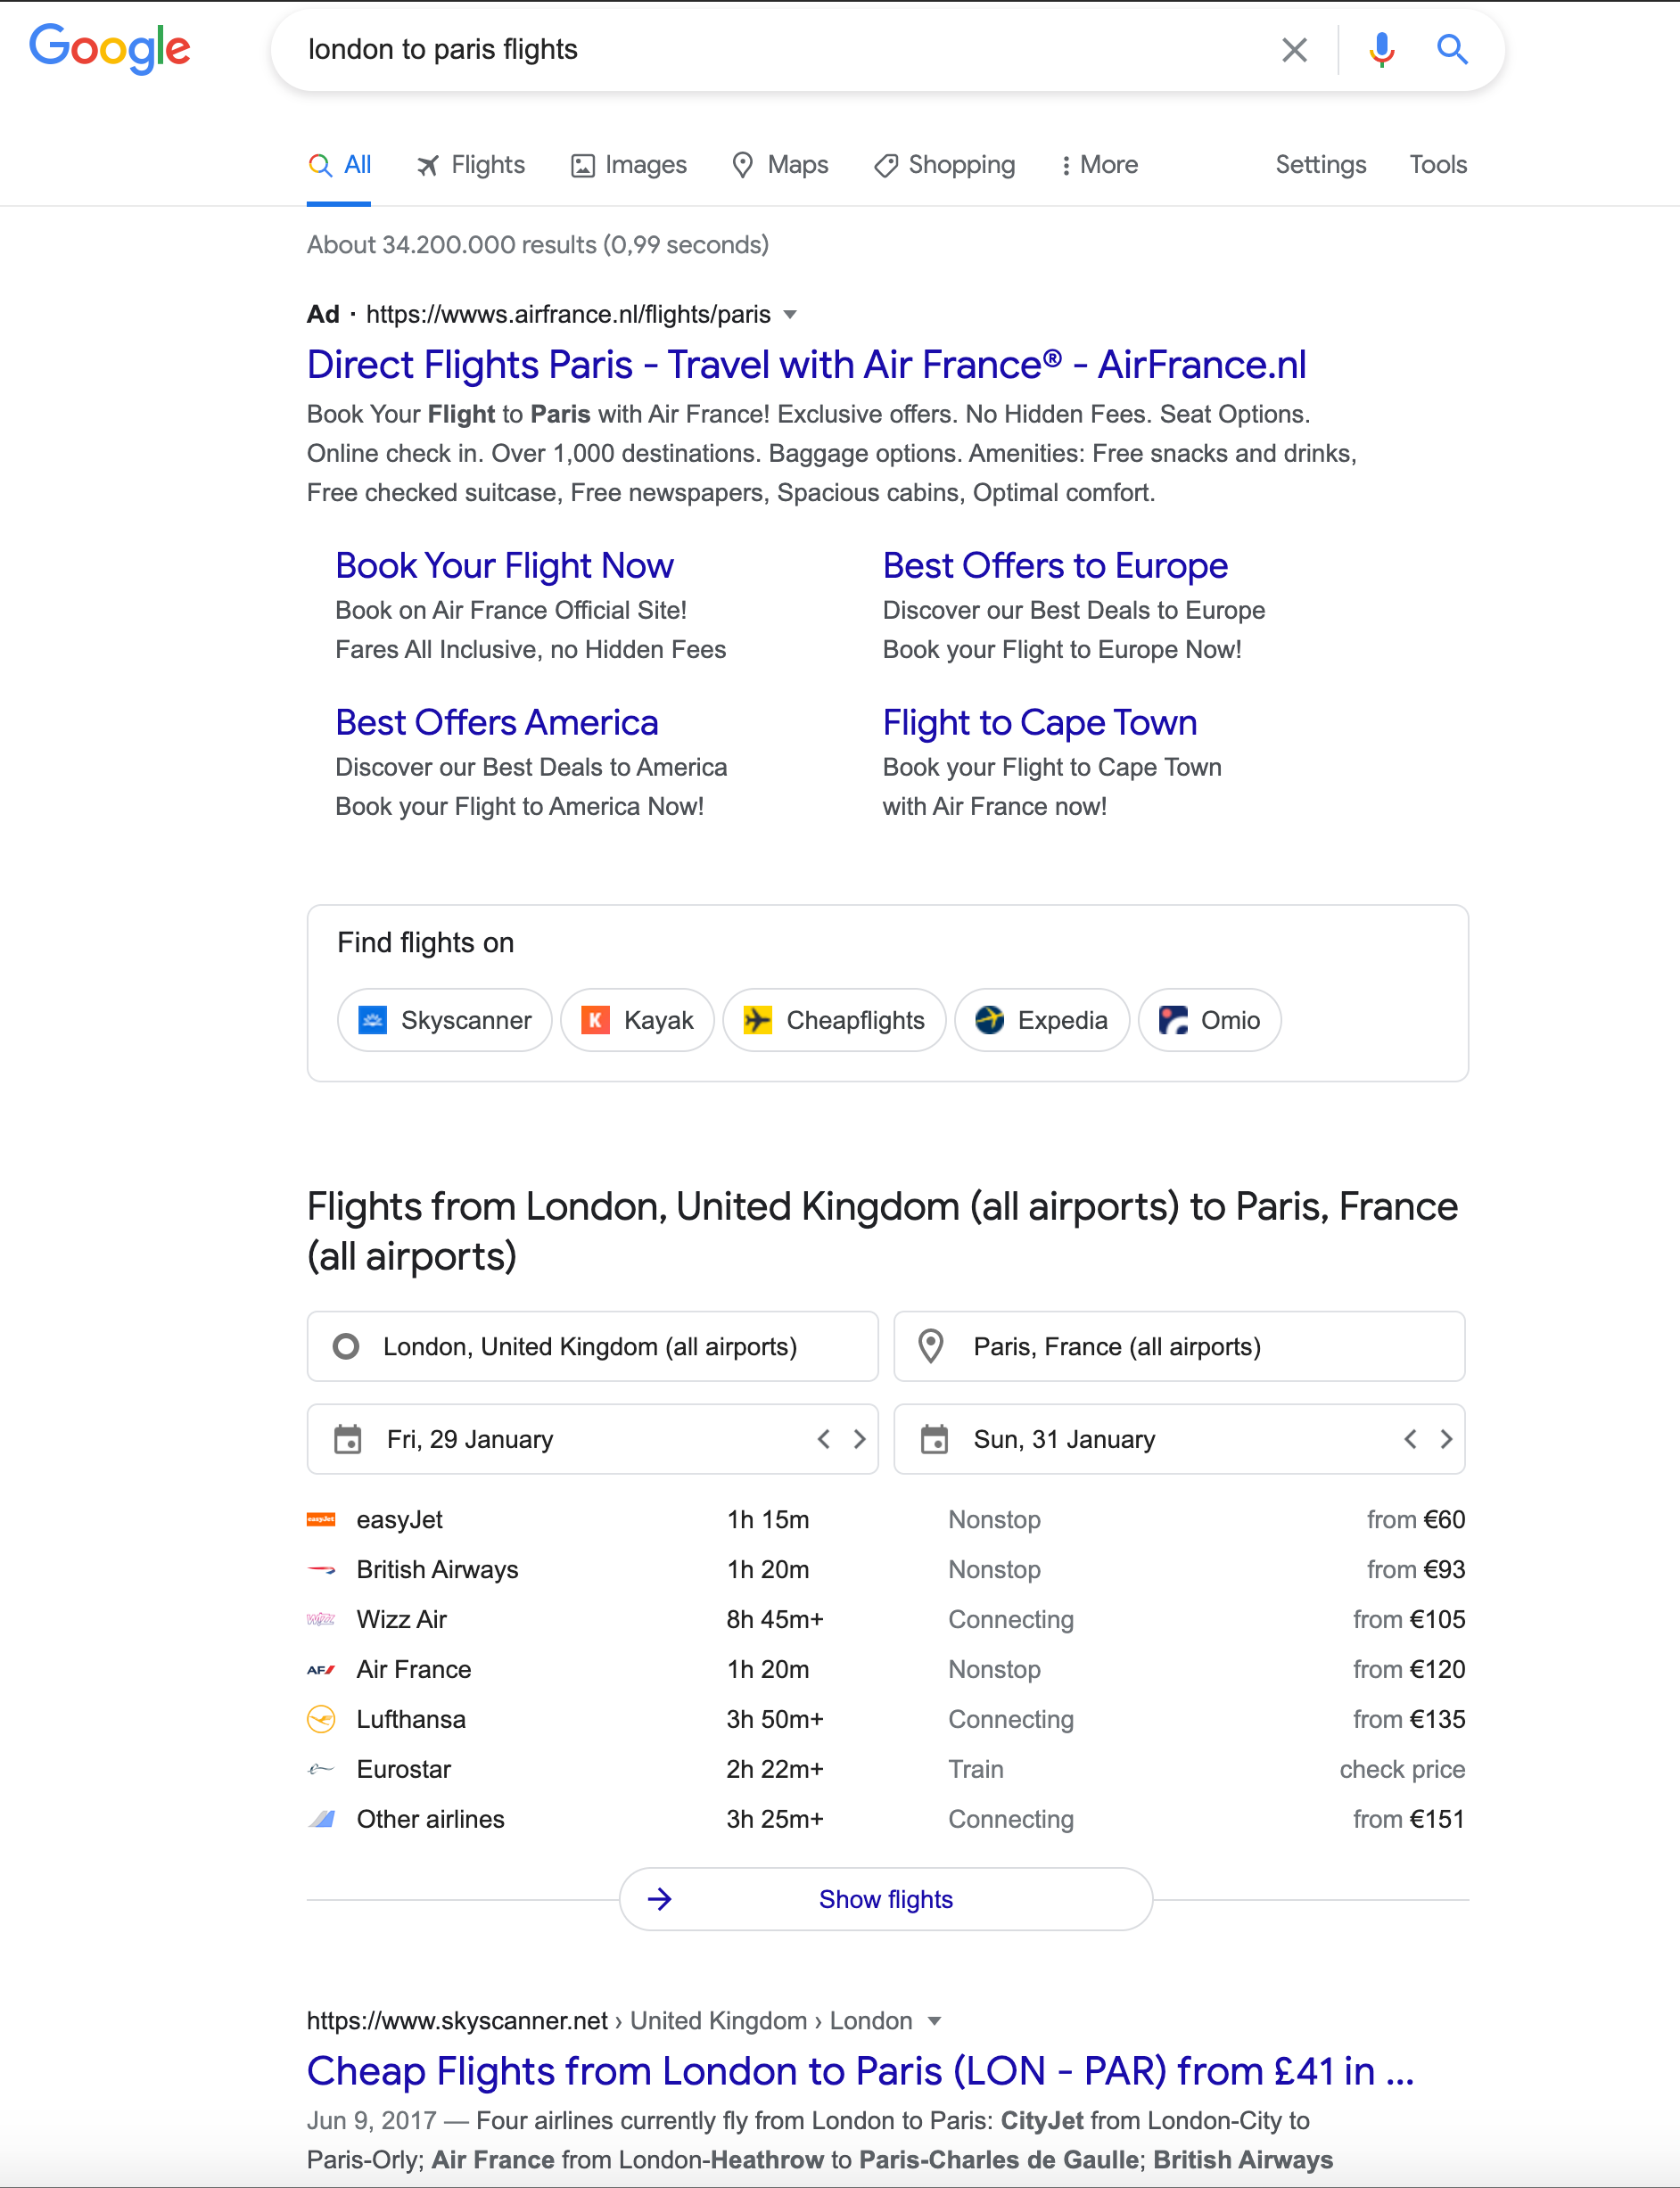Select the Air France flight row
The image size is (1680, 2188).
pyautogui.click(x=886, y=1670)
